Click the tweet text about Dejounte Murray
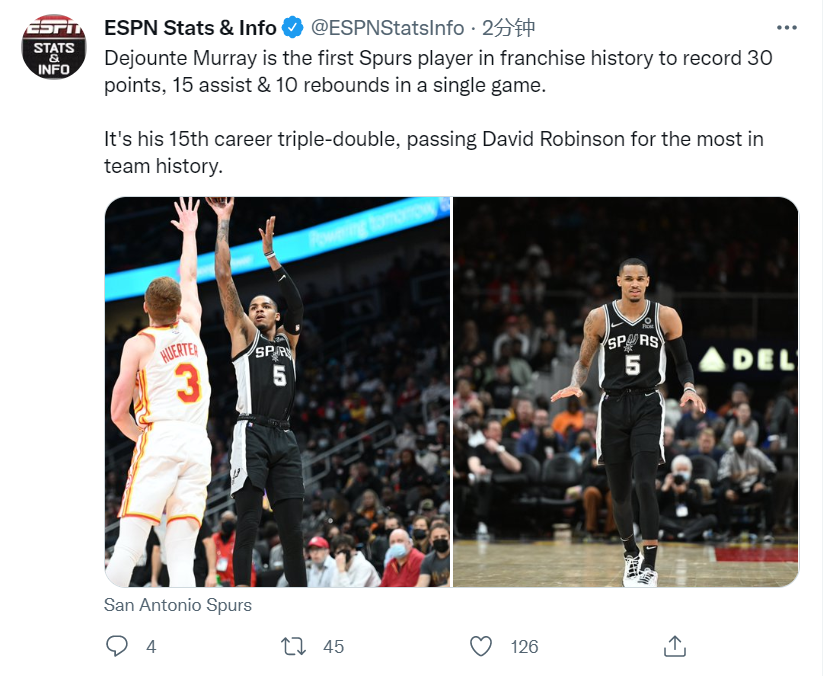The image size is (823, 676). (x=438, y=71)
